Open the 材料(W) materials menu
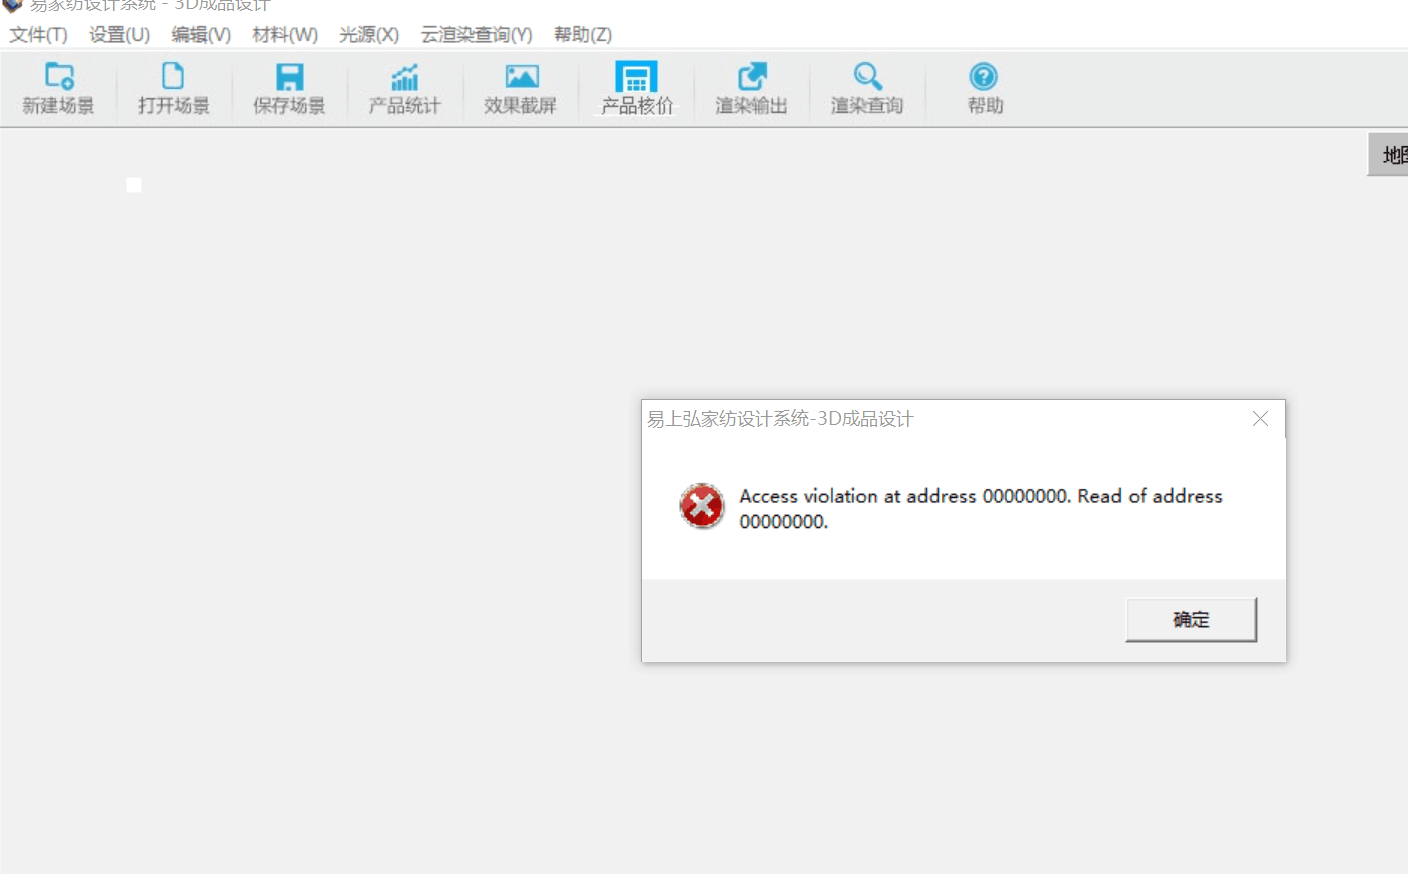1408x874 pixels. pyautogui.click(x=285, y=35)
